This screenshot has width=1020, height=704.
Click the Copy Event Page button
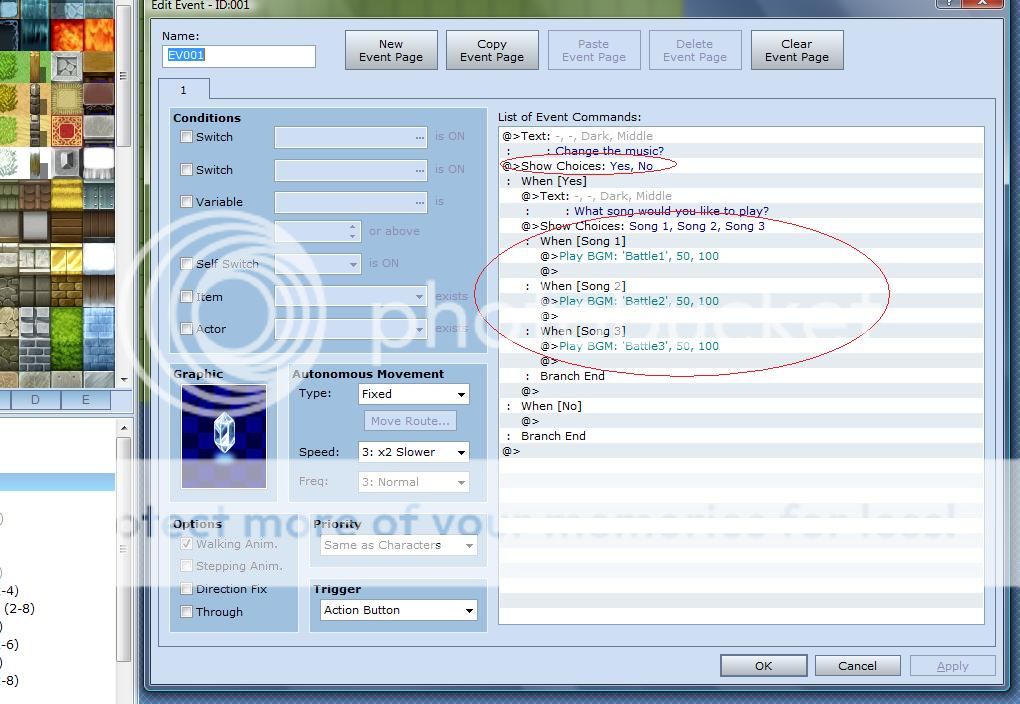pos(492,51)
